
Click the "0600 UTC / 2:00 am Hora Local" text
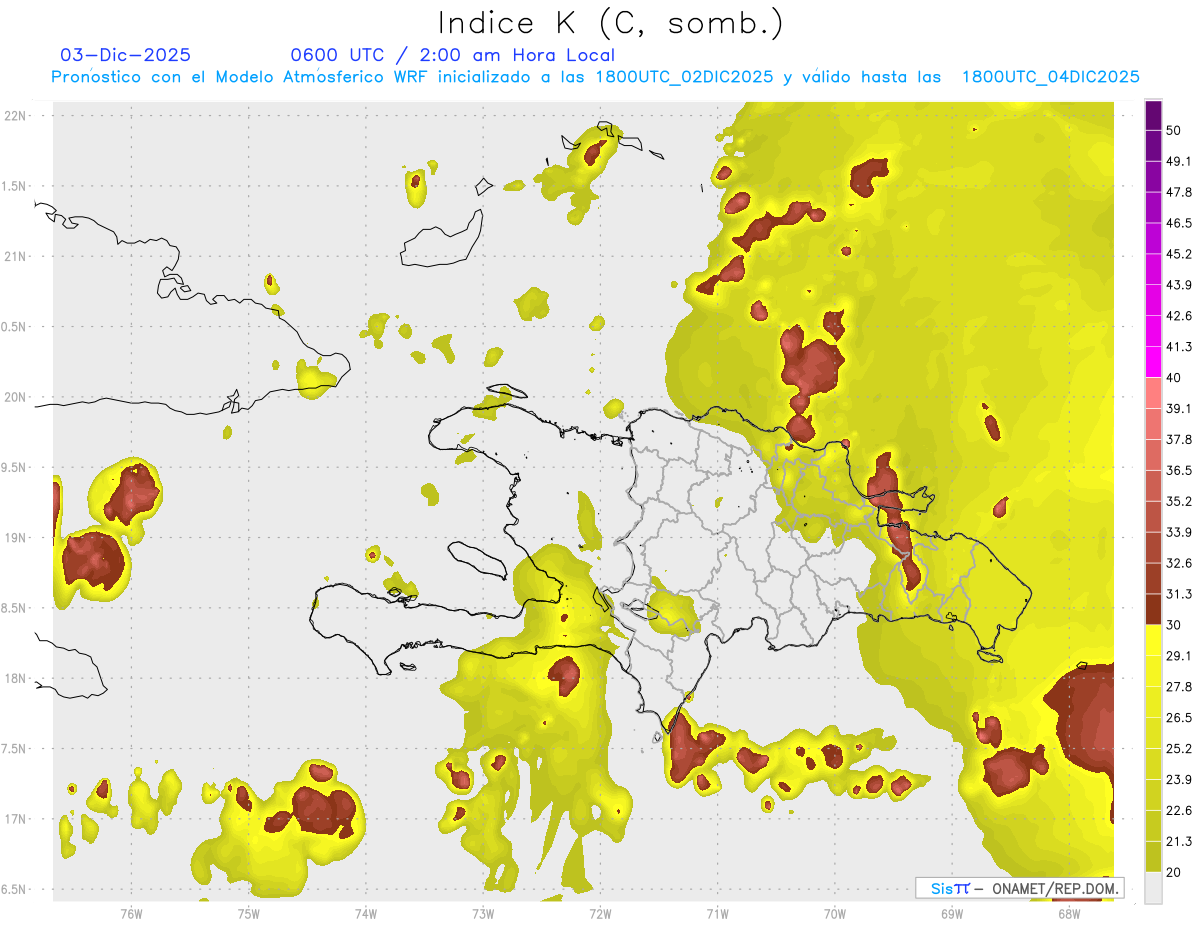coord(452,55)
